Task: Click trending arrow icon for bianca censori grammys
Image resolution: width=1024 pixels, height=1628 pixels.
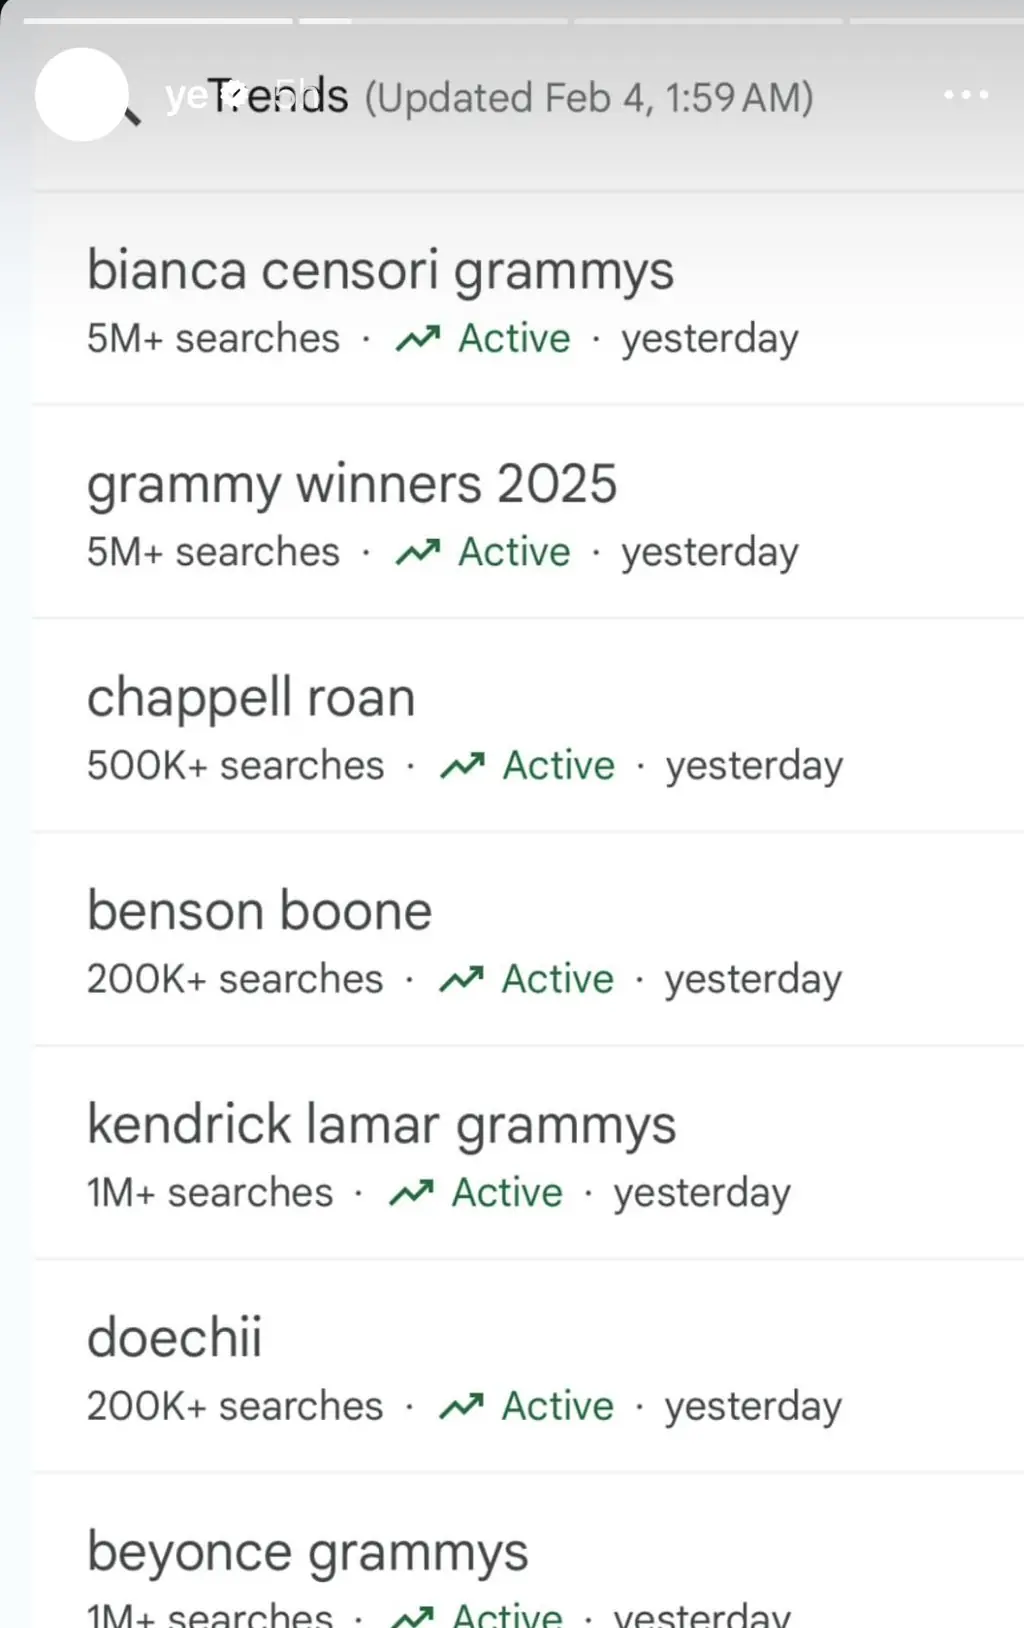Action: tap(418, 339)
